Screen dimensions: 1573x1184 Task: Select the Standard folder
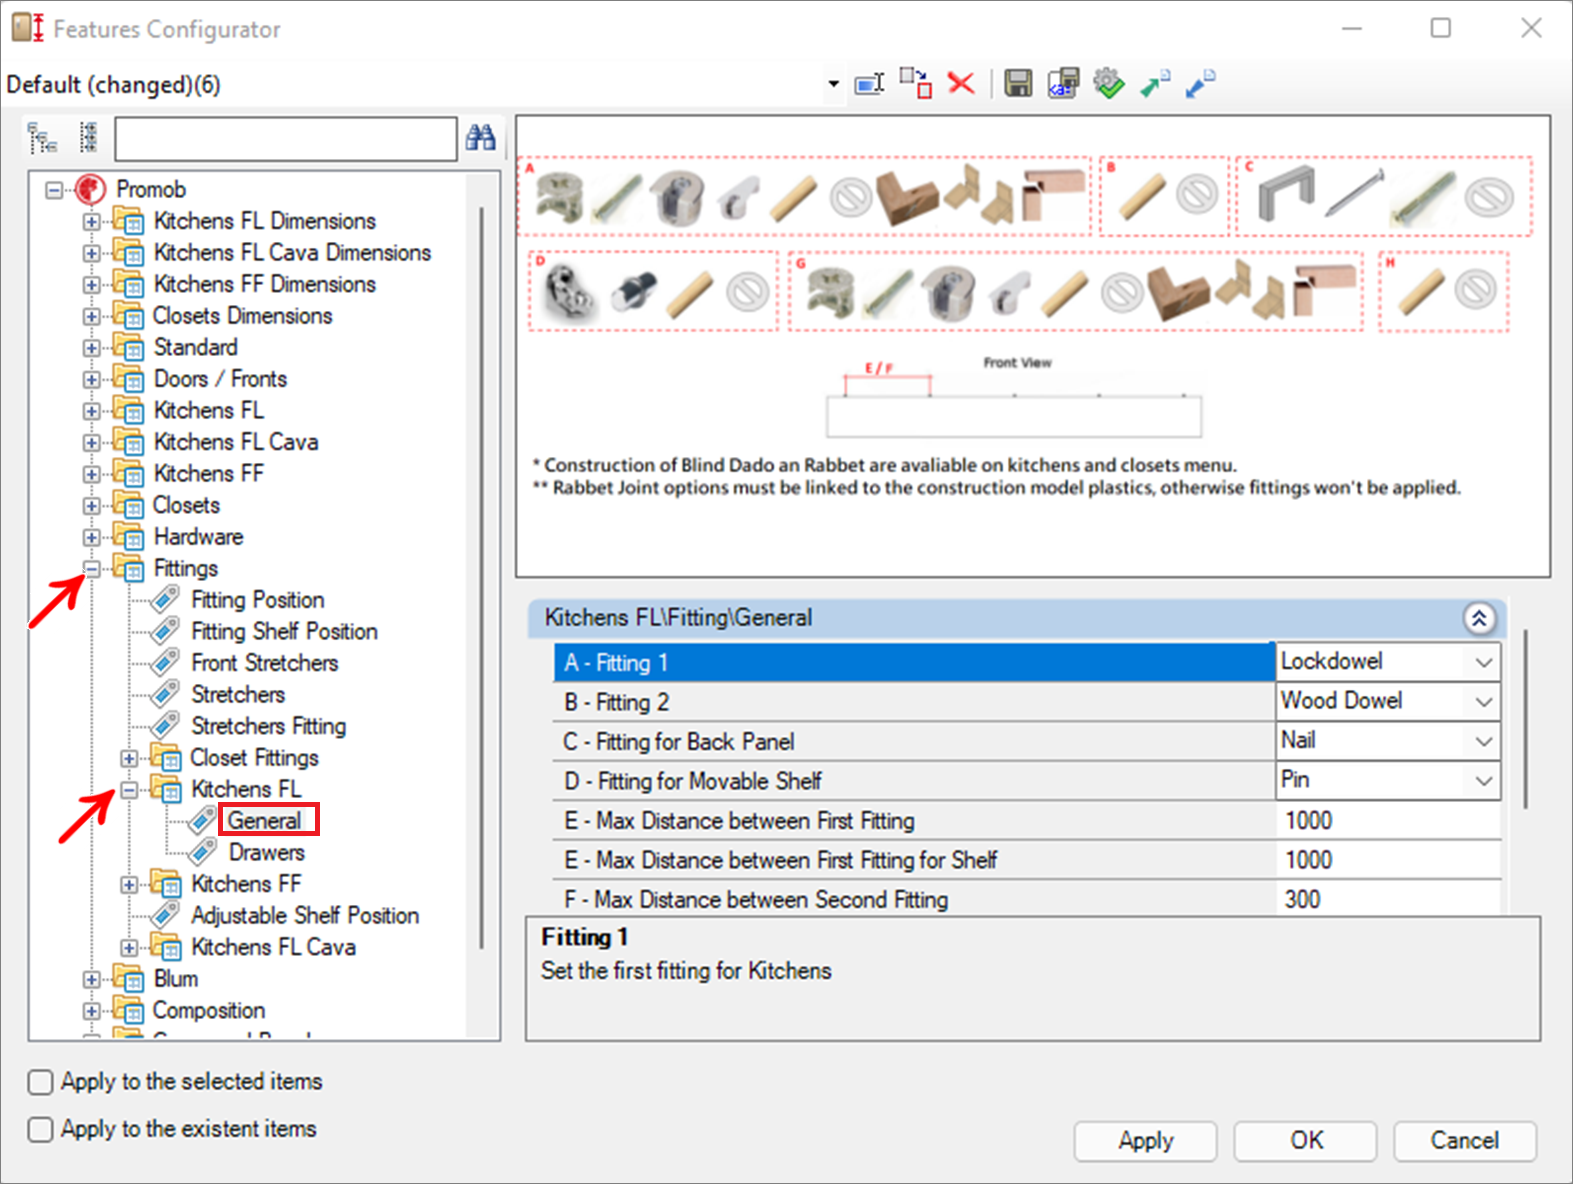[196, 348]
